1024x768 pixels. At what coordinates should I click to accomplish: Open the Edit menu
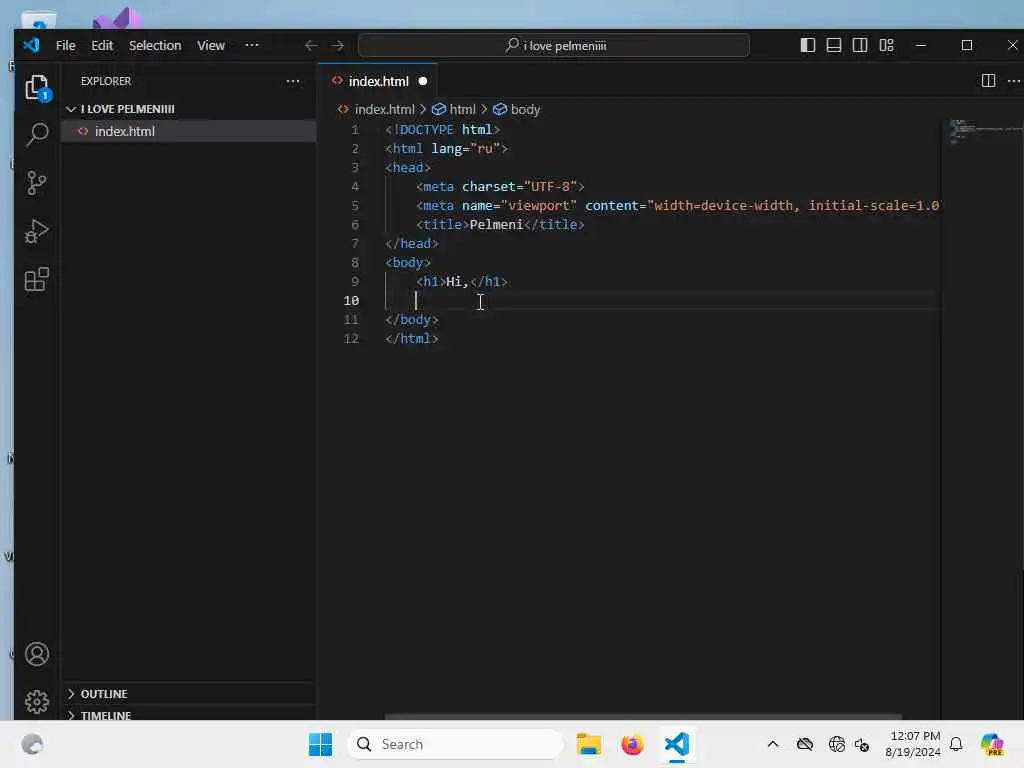pyautogui.click(x=102, y=45)
